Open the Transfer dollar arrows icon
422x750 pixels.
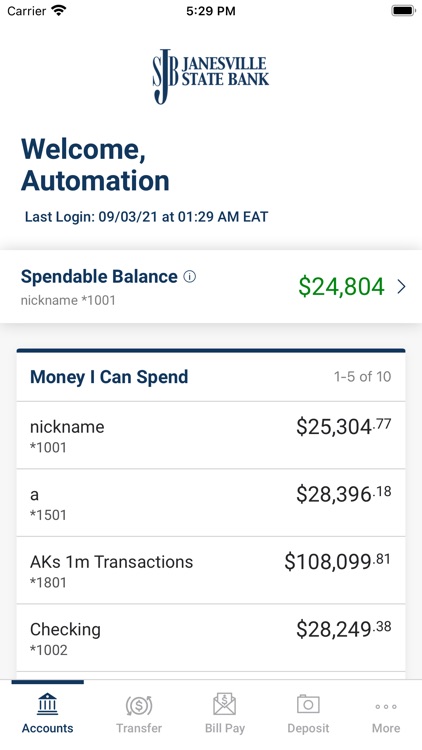(x=139, y=705)
